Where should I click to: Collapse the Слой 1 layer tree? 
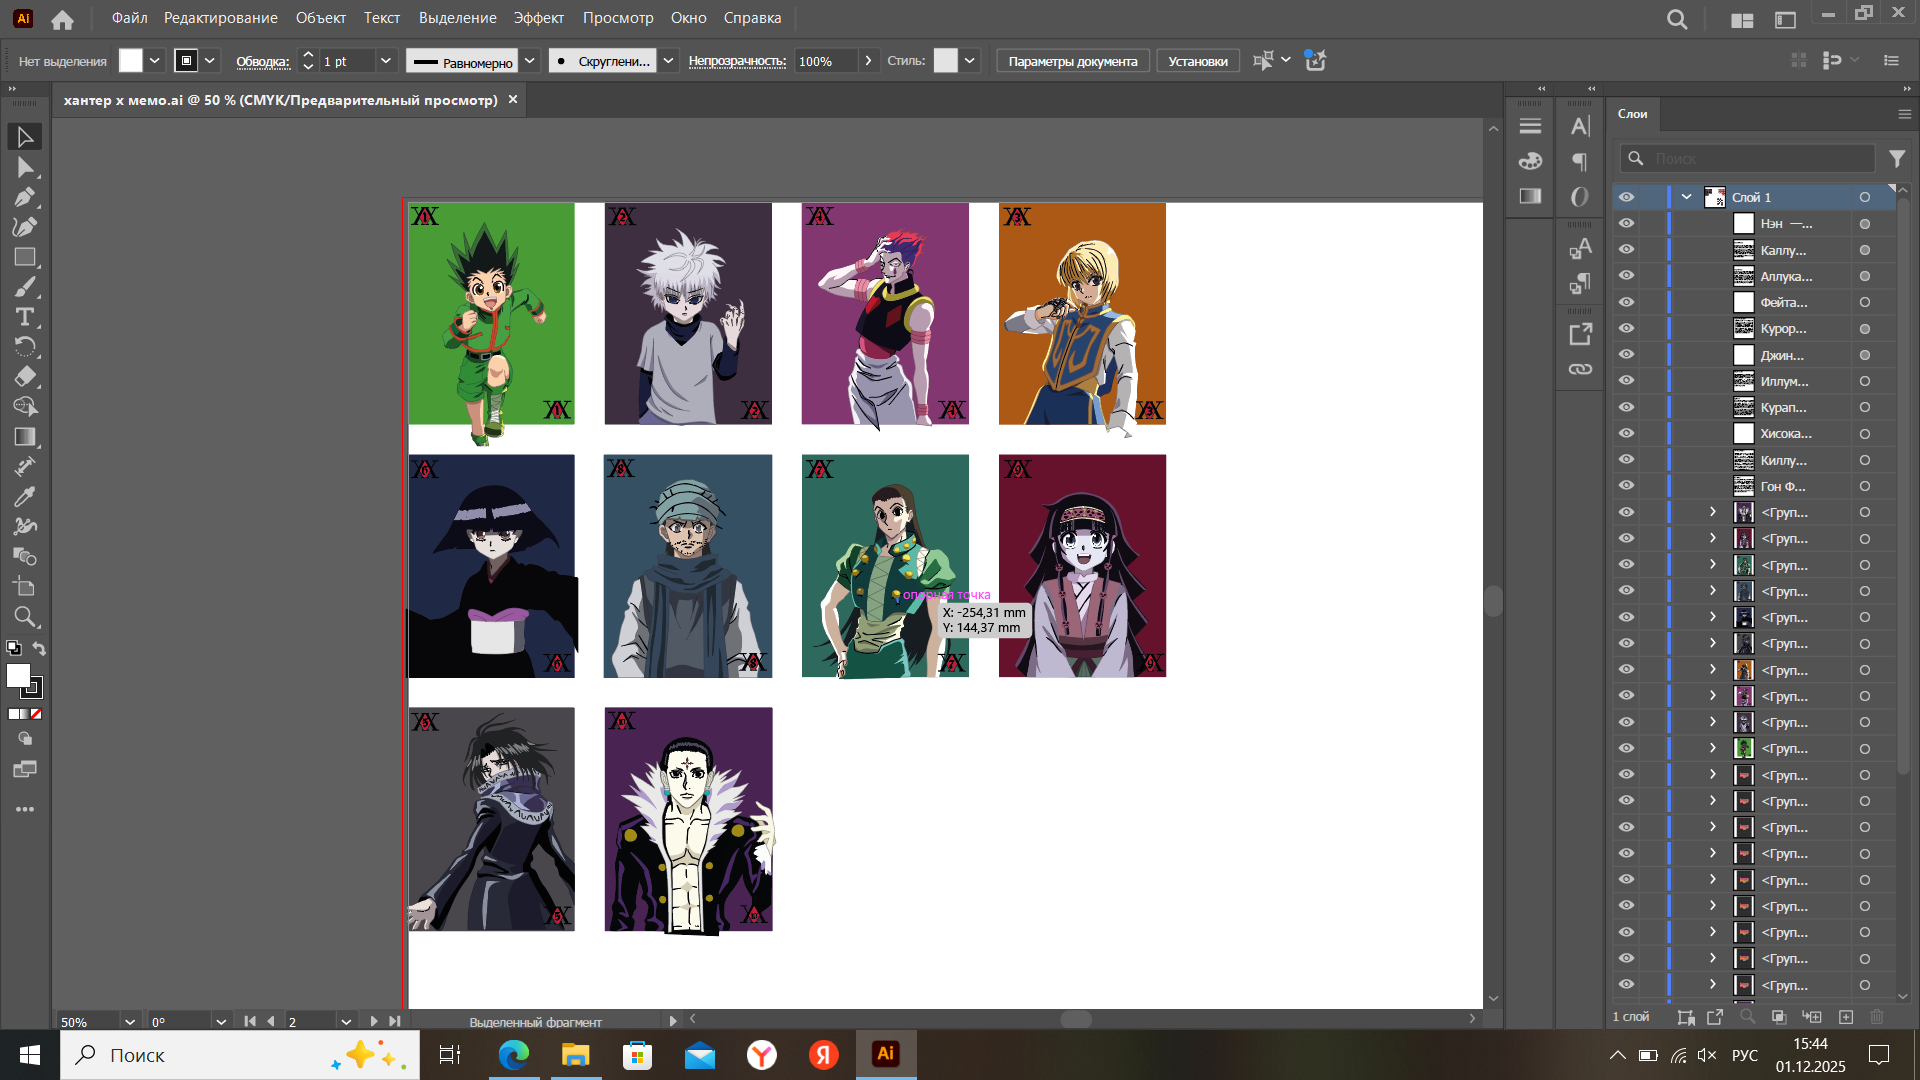(x=1687, y=197)
